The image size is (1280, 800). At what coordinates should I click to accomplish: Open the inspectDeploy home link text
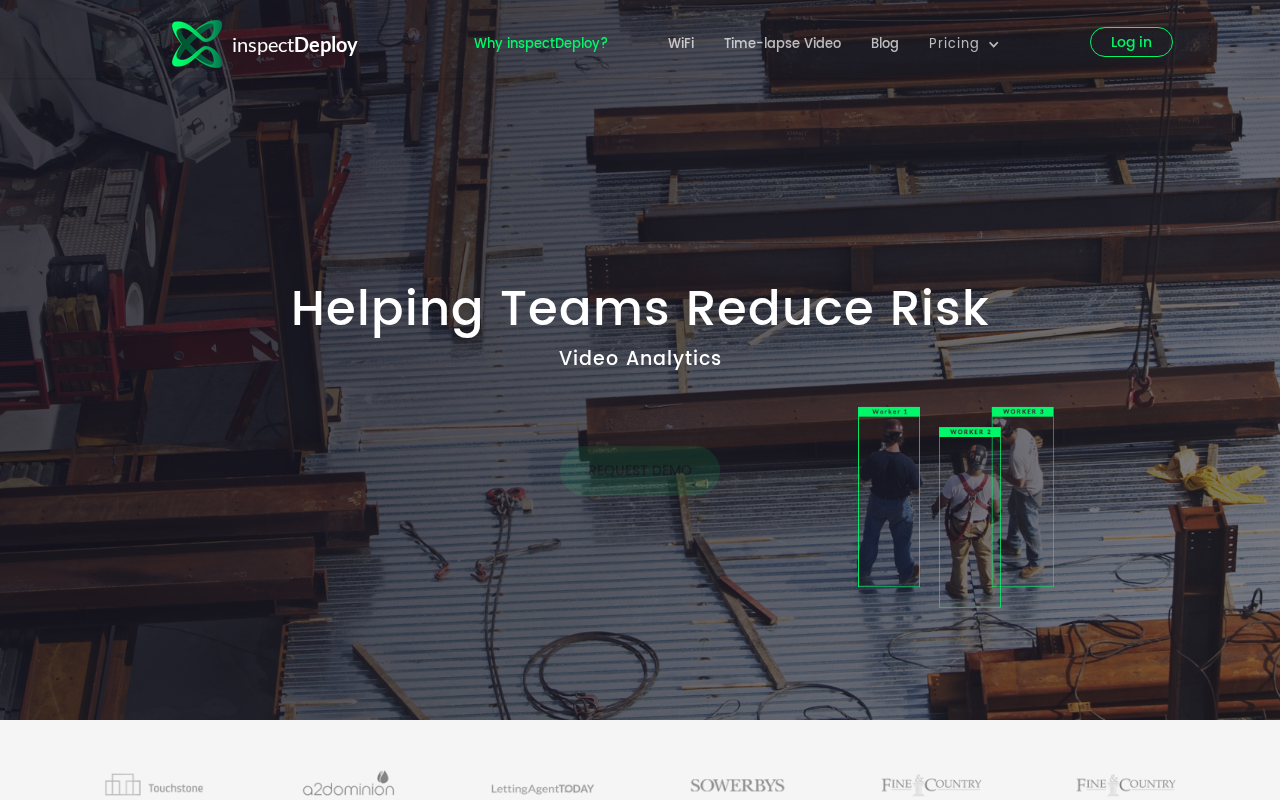pyautogui.click(x=295, y=45)
